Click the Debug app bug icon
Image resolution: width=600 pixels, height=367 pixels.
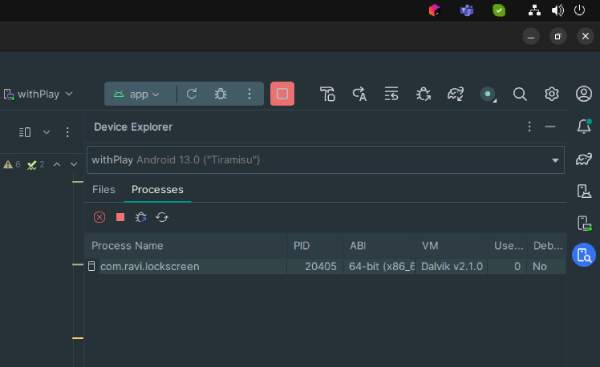click(x=220, y=94)
